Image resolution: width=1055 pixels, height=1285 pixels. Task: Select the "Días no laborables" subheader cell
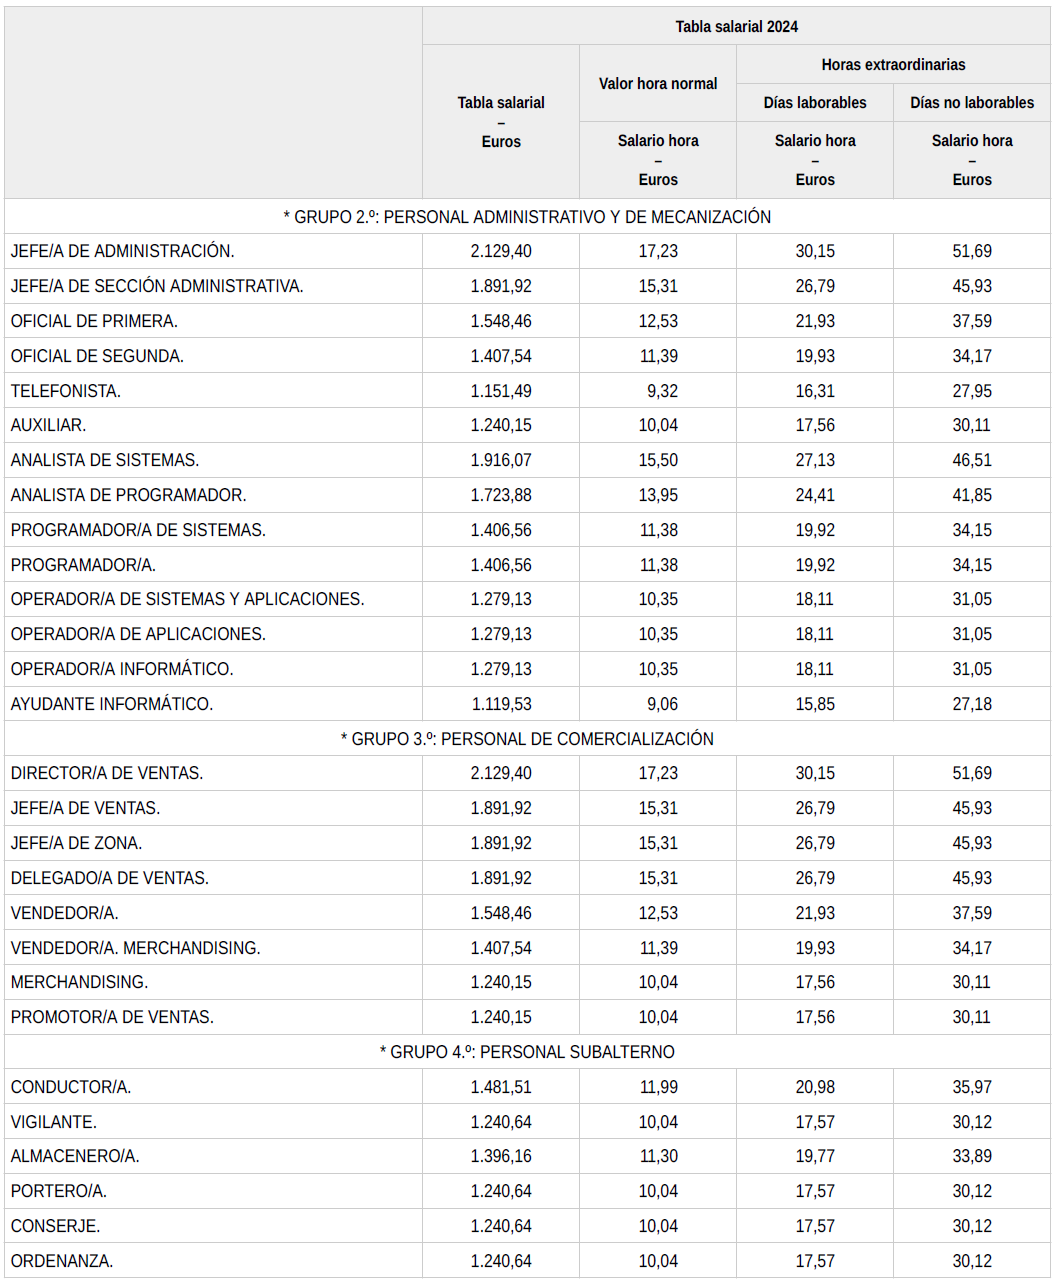972,103
